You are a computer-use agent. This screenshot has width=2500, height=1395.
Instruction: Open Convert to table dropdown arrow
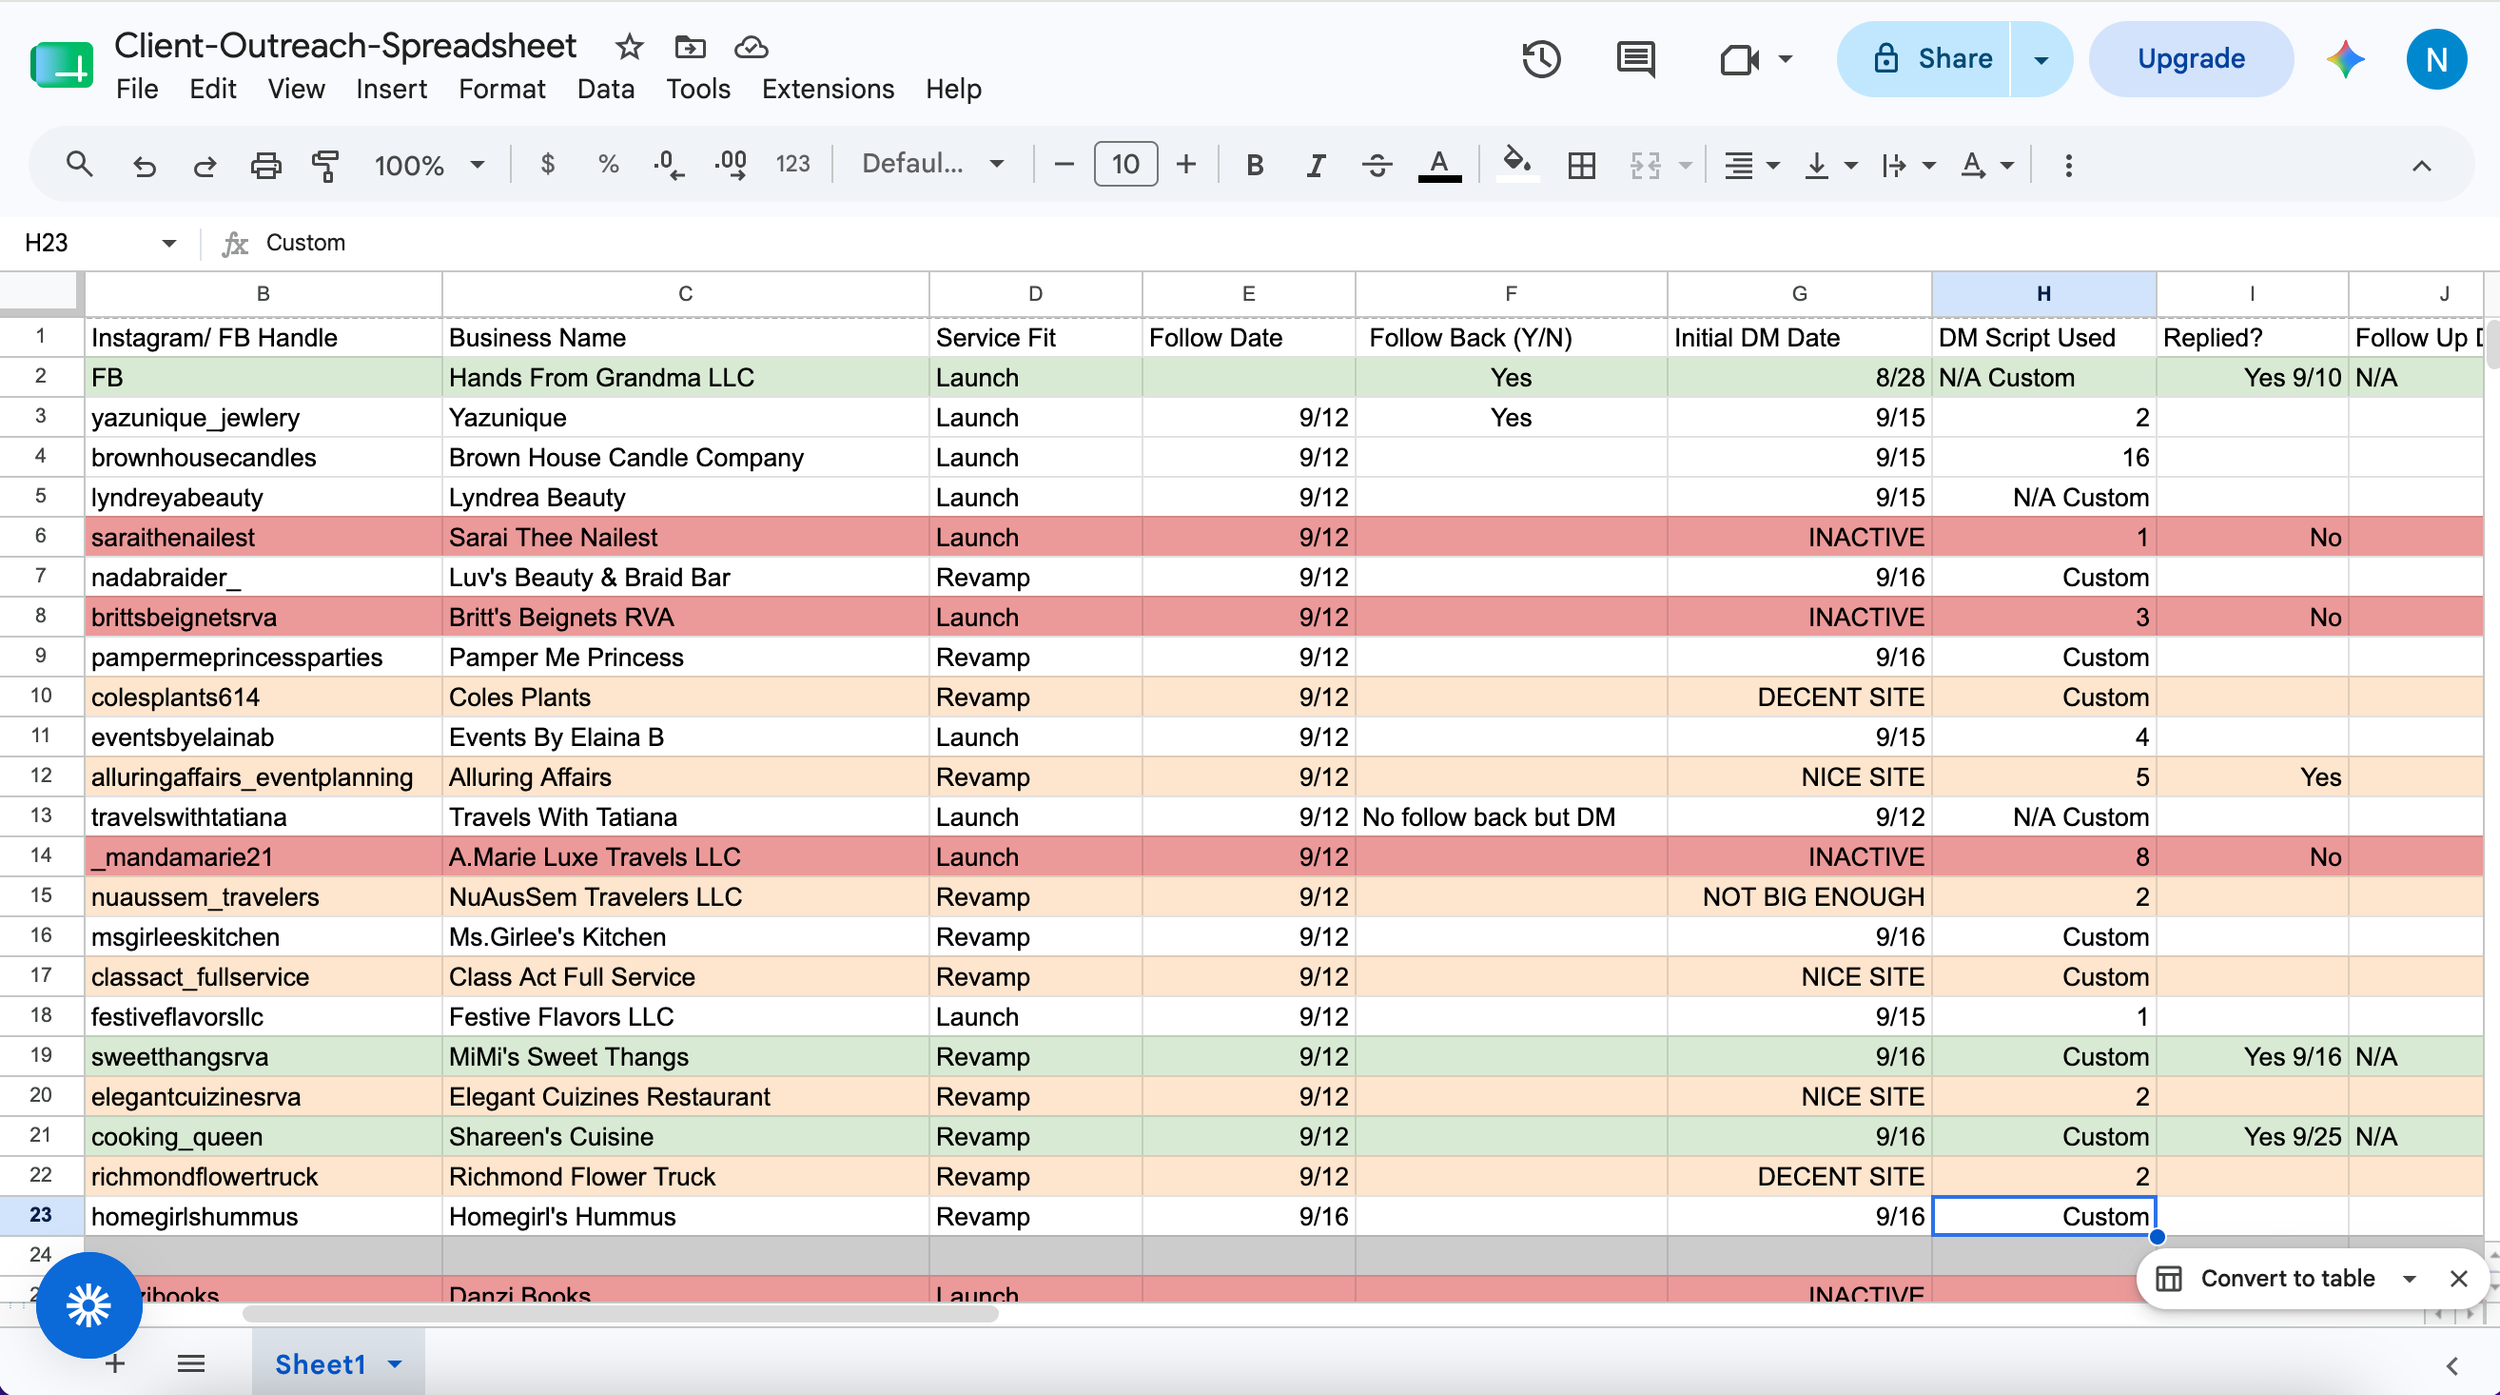pos(2409,1279)
